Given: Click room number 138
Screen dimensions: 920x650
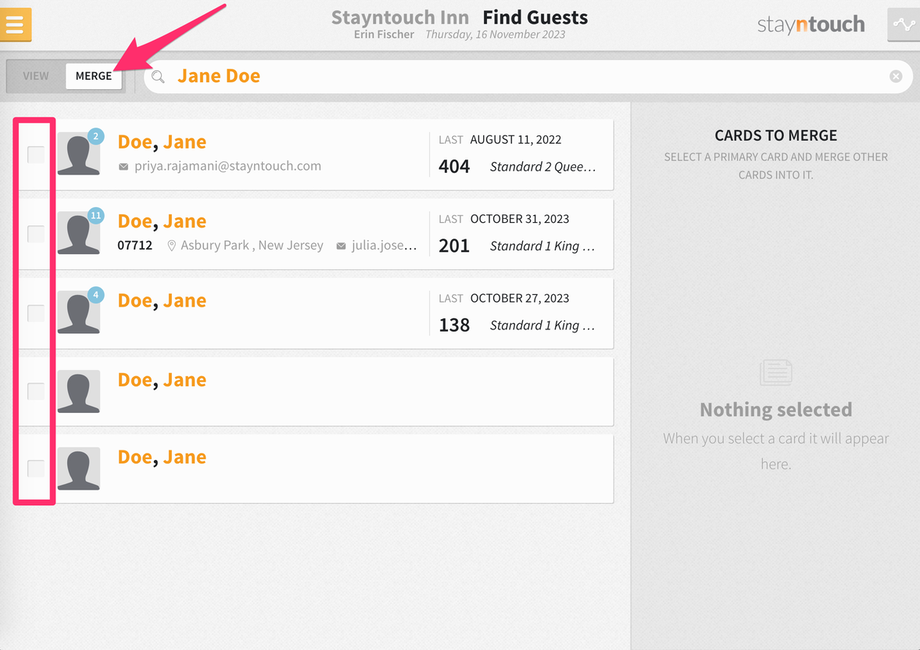Looking at the screenshot, I should click(x=454, y=325).
